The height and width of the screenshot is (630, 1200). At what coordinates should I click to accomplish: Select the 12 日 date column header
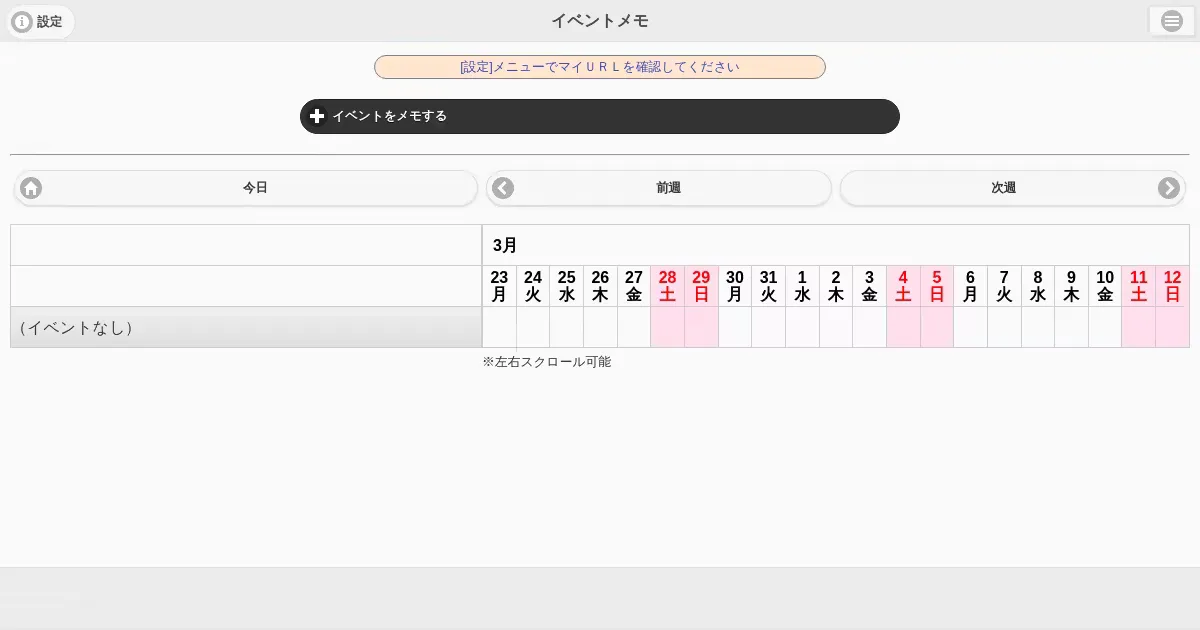point(1172,286)
